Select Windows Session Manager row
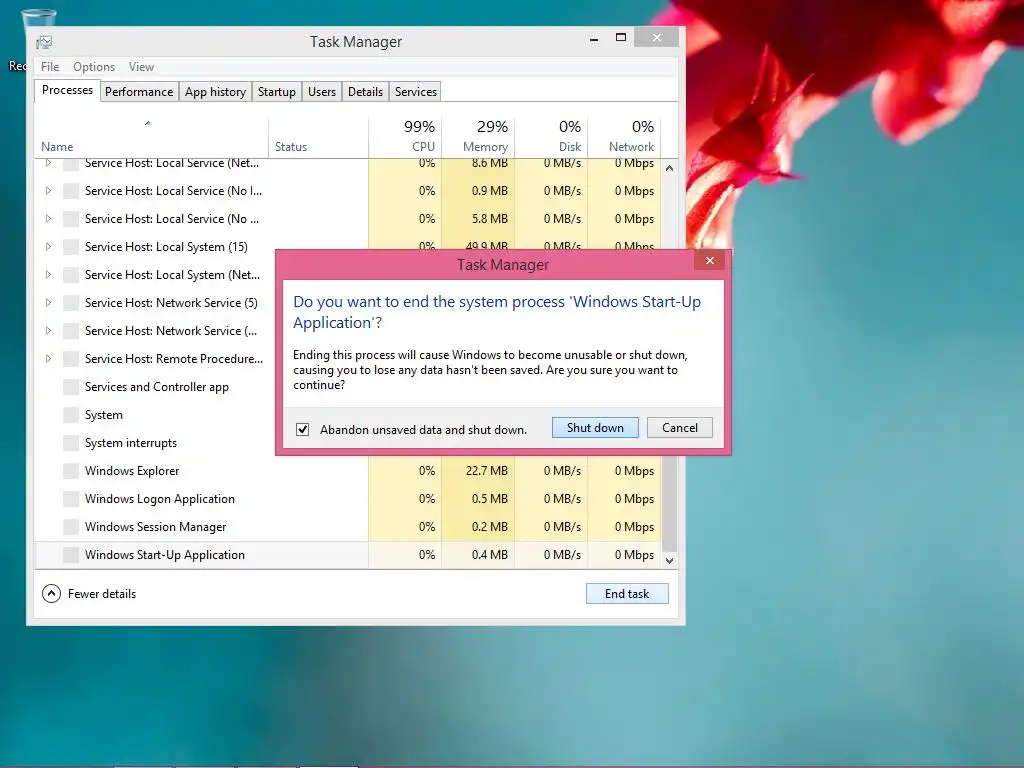 pos(347,526)
